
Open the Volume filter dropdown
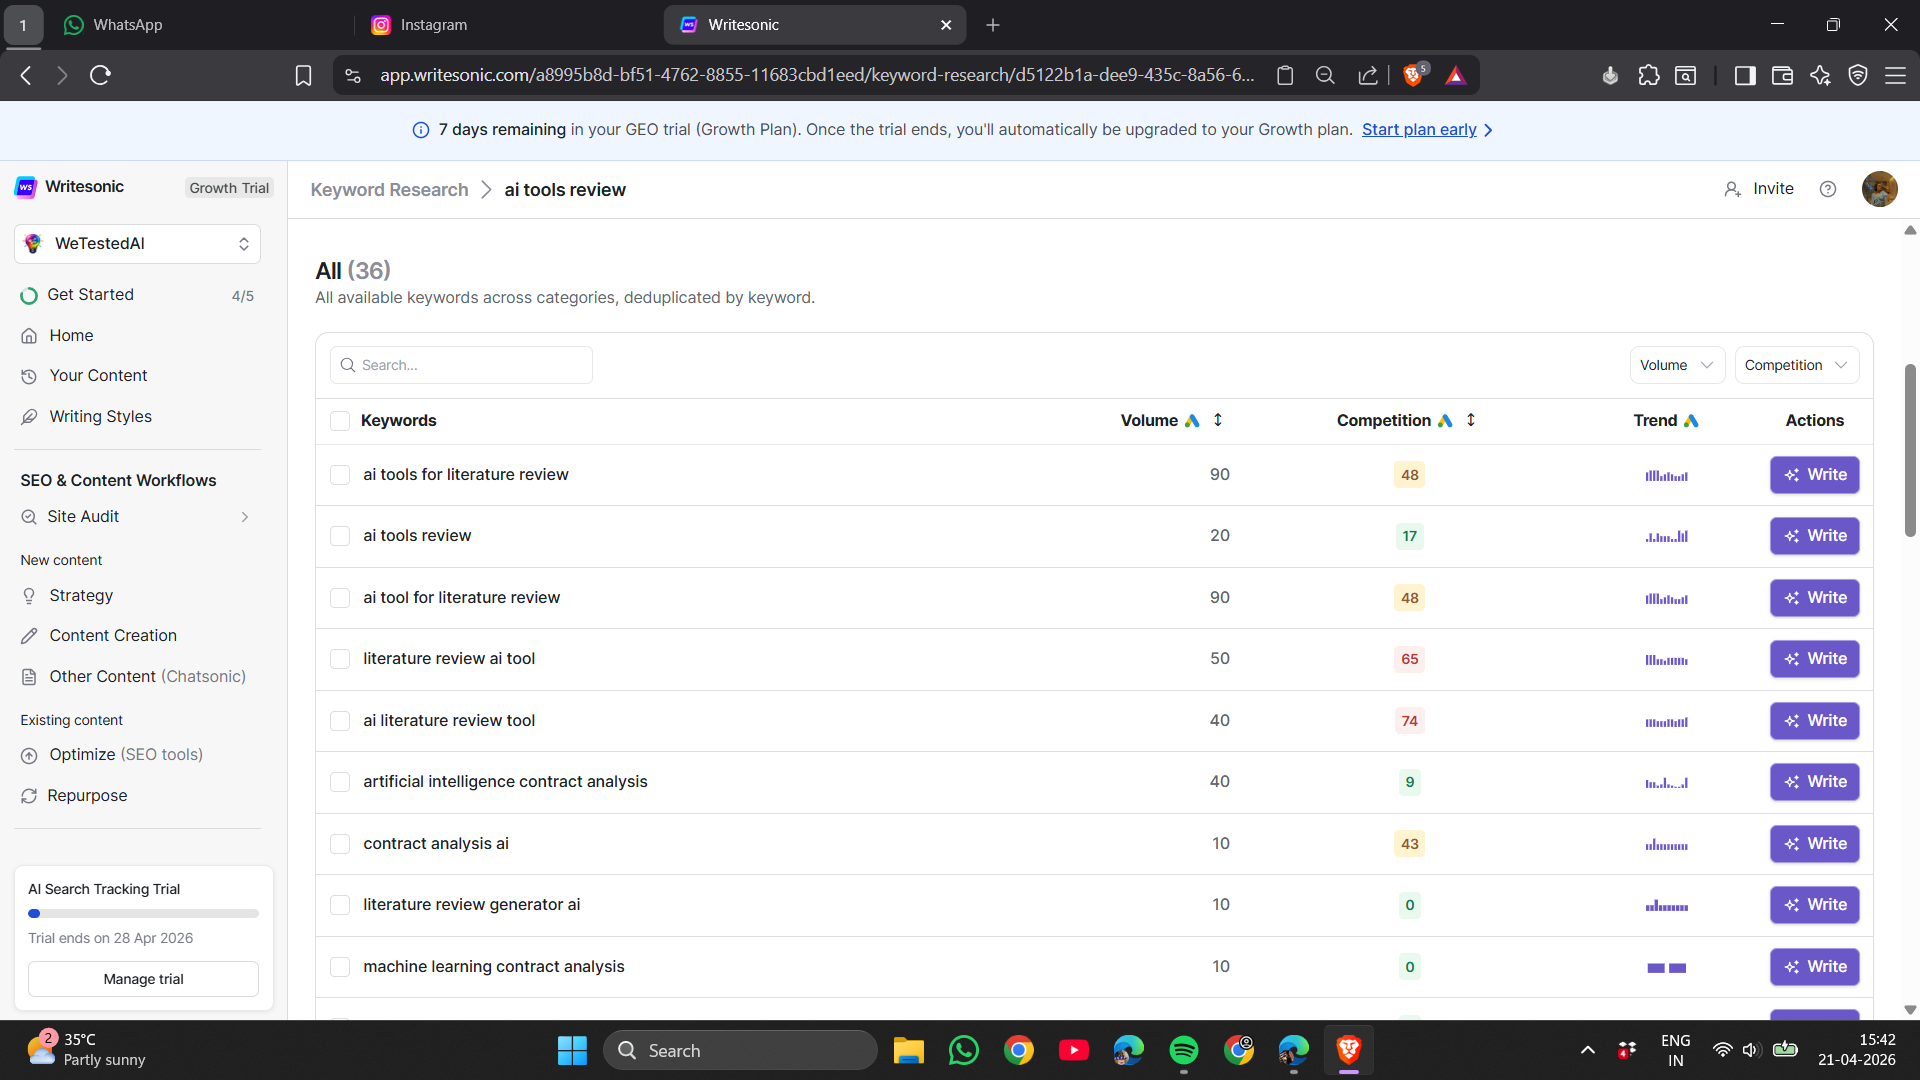[1676, 365]
